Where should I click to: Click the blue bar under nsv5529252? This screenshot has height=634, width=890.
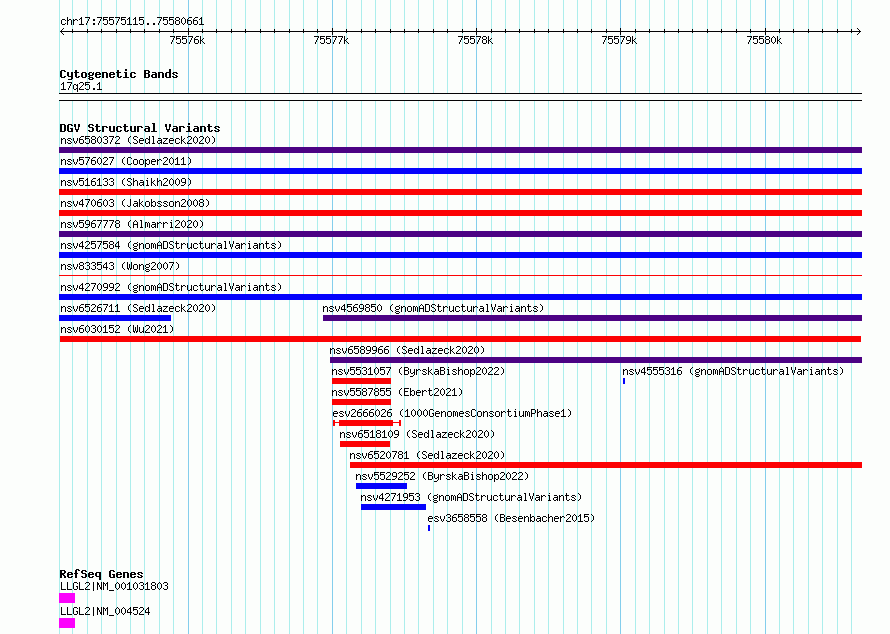[x=381, y=486]
